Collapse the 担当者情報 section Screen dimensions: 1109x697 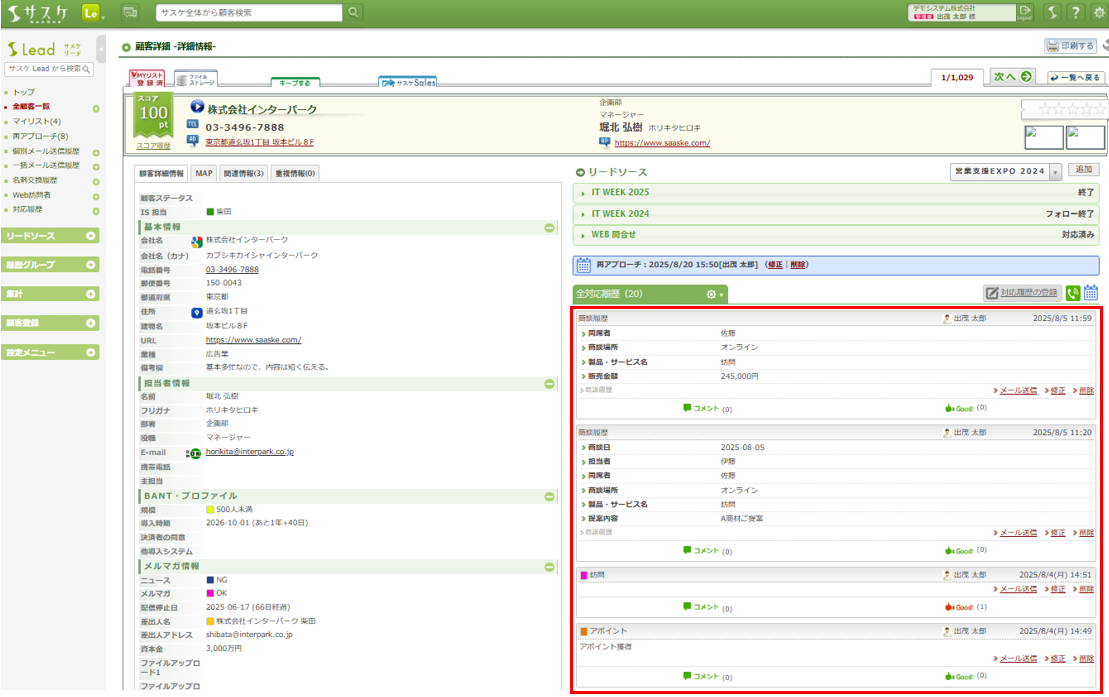pyautogui.click(x=550, y=384)
